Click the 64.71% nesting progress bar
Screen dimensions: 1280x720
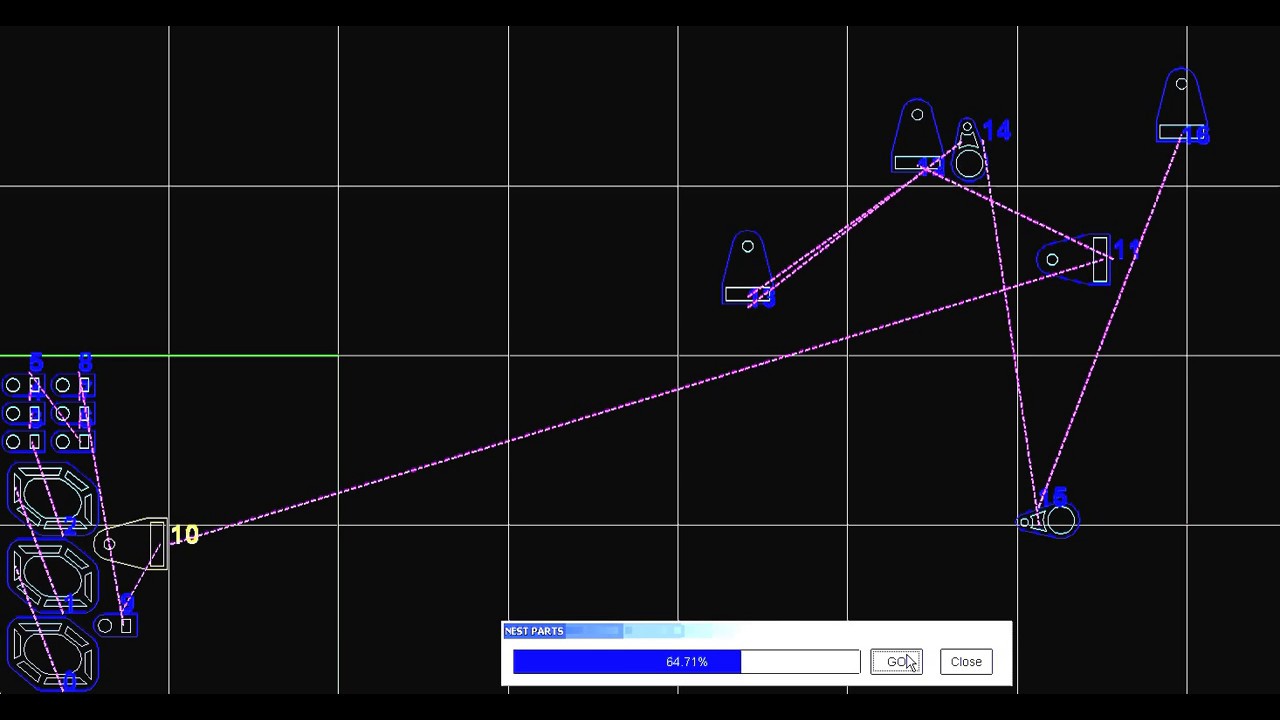686,662
